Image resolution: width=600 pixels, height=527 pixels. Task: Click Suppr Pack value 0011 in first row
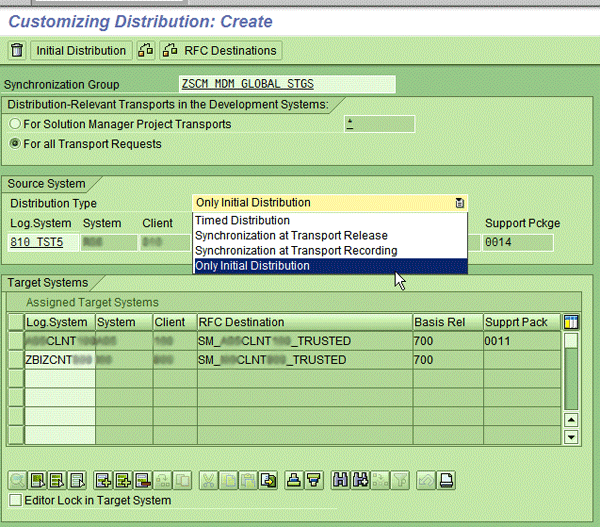[522, 341]
